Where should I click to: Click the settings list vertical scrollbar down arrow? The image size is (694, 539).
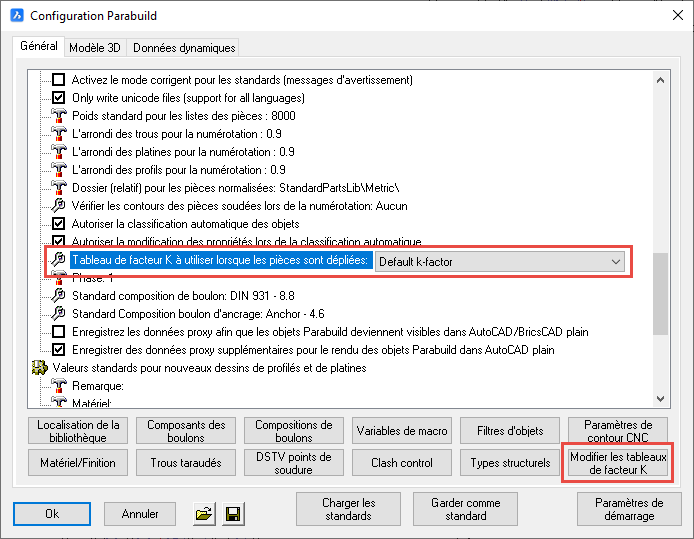pyautogui.click(x=659, y=397)
